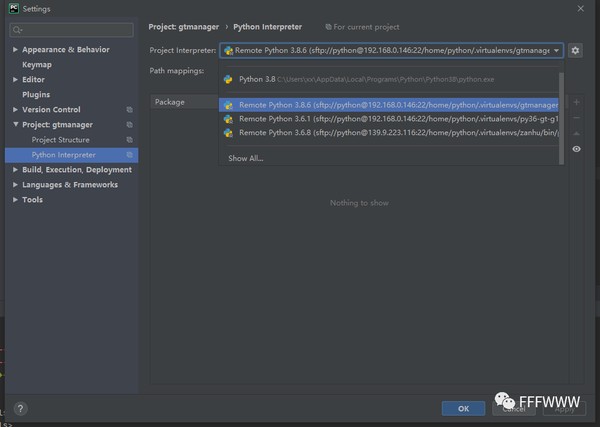Choose Remote Python 3.6.1 interpreter
600x427 pixels.
coord(389,119)
